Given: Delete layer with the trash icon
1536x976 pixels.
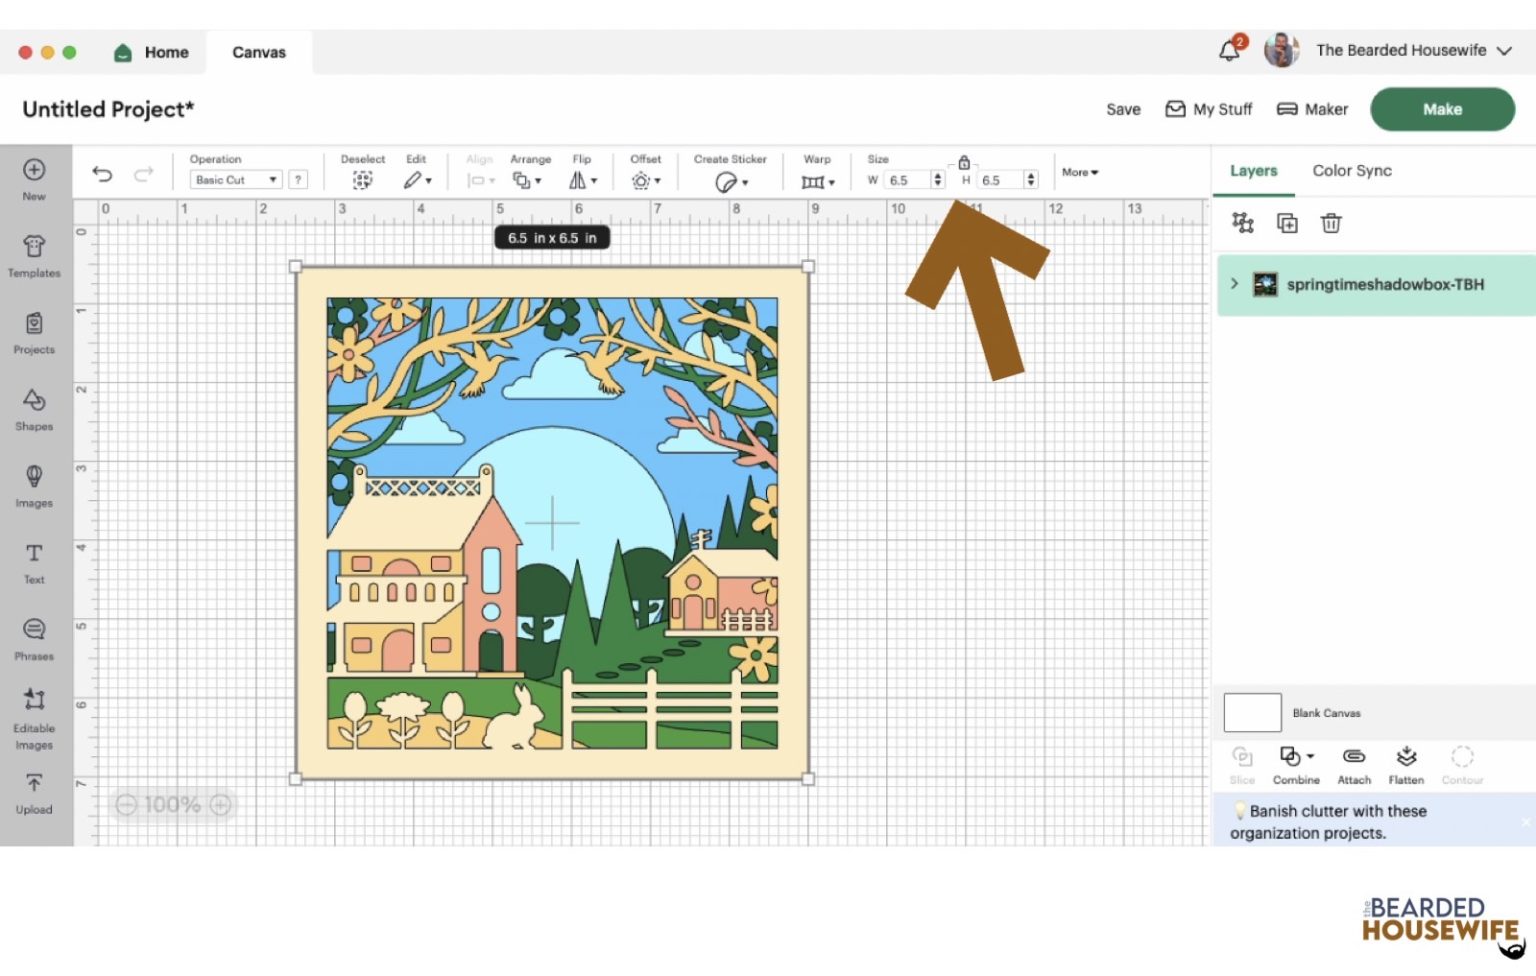Looking at the screenshot, I should [1330, 223].
